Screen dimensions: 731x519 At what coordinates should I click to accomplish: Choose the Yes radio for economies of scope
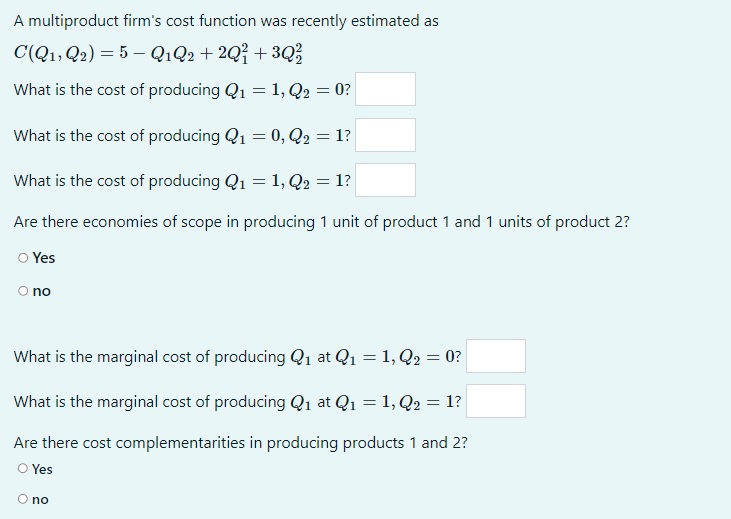[23, 258]
